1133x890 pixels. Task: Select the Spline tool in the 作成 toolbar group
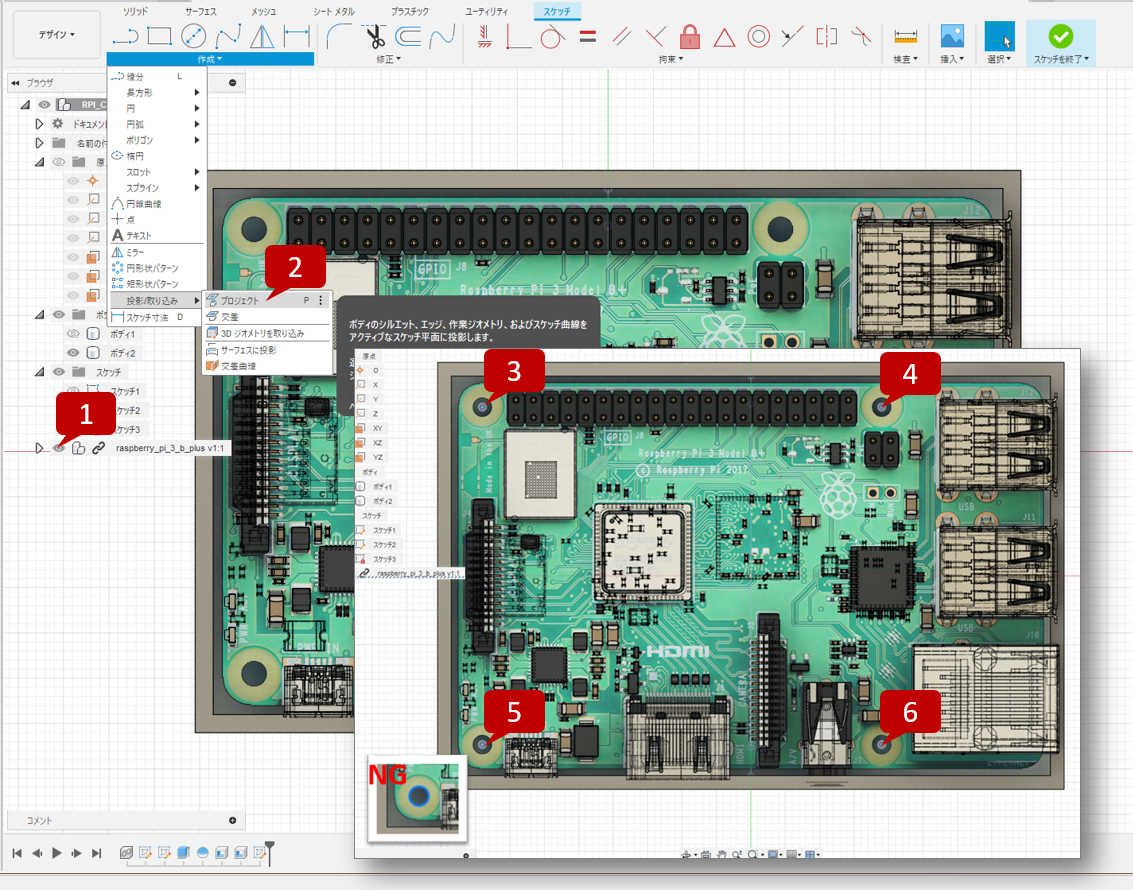tap(228, 35)
